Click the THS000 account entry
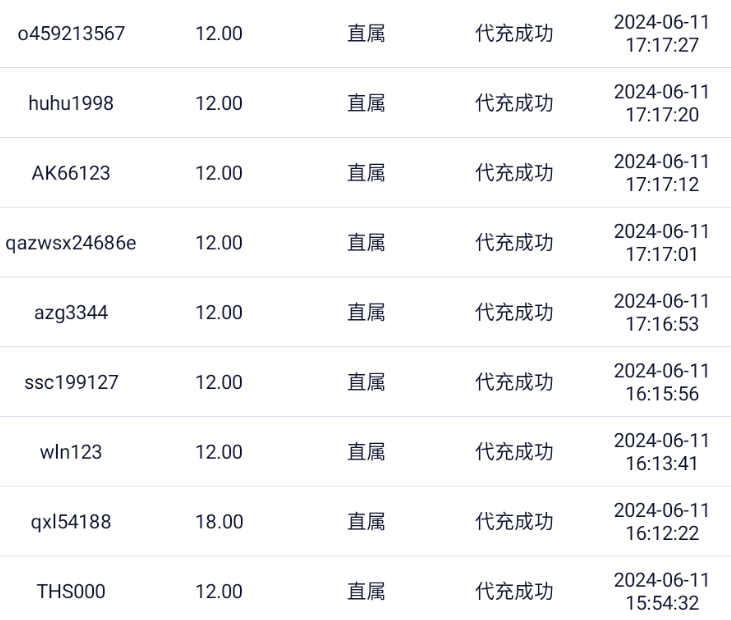Screen dimensions: 731x620 70,592
